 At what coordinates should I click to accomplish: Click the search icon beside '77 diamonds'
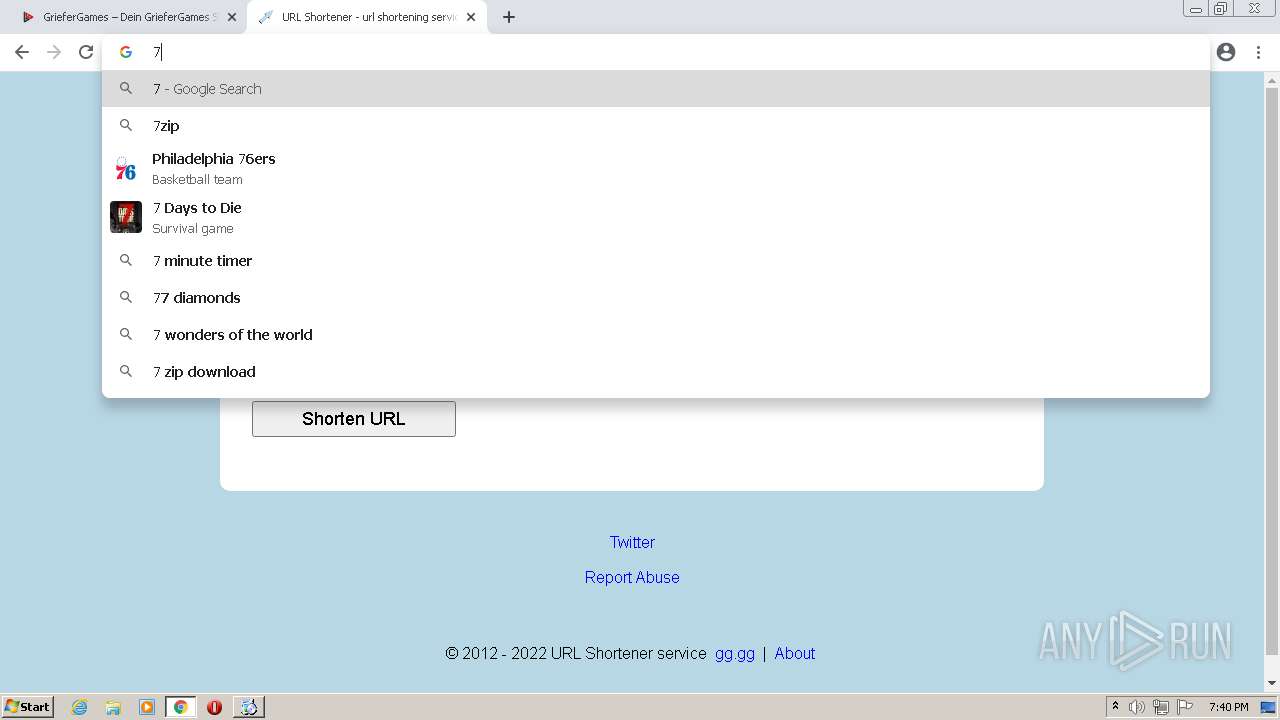[126, 297]
